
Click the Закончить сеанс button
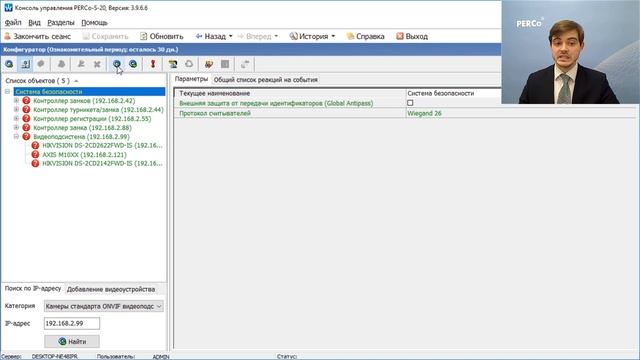(38, 36)
